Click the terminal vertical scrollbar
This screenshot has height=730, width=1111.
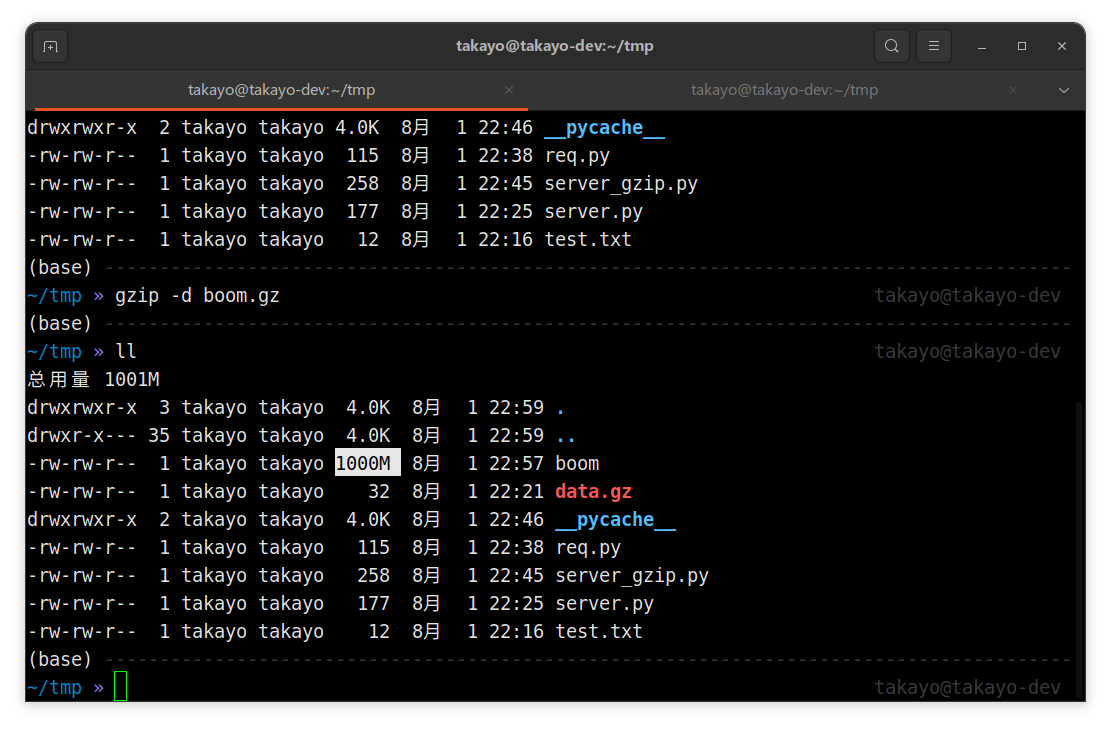tap(1078, 548)
